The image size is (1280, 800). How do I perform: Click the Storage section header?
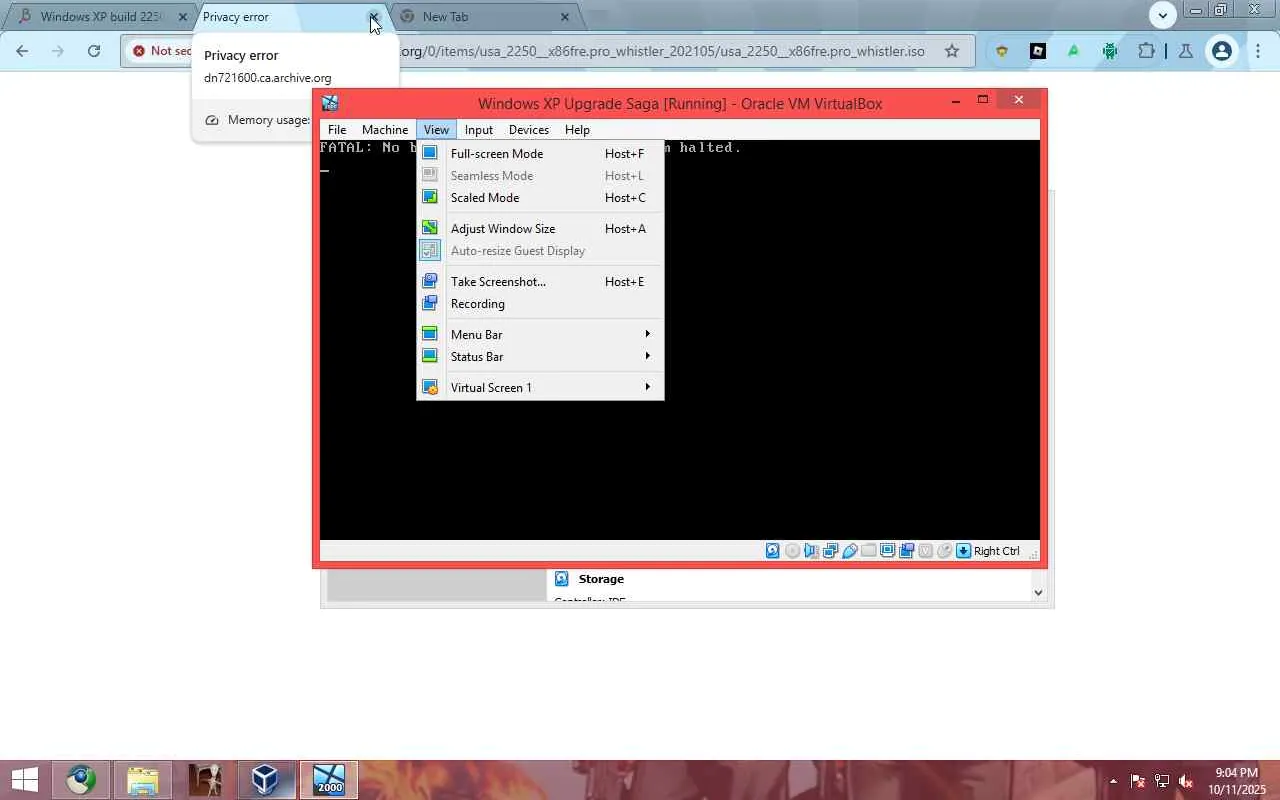tap(601, 579)
